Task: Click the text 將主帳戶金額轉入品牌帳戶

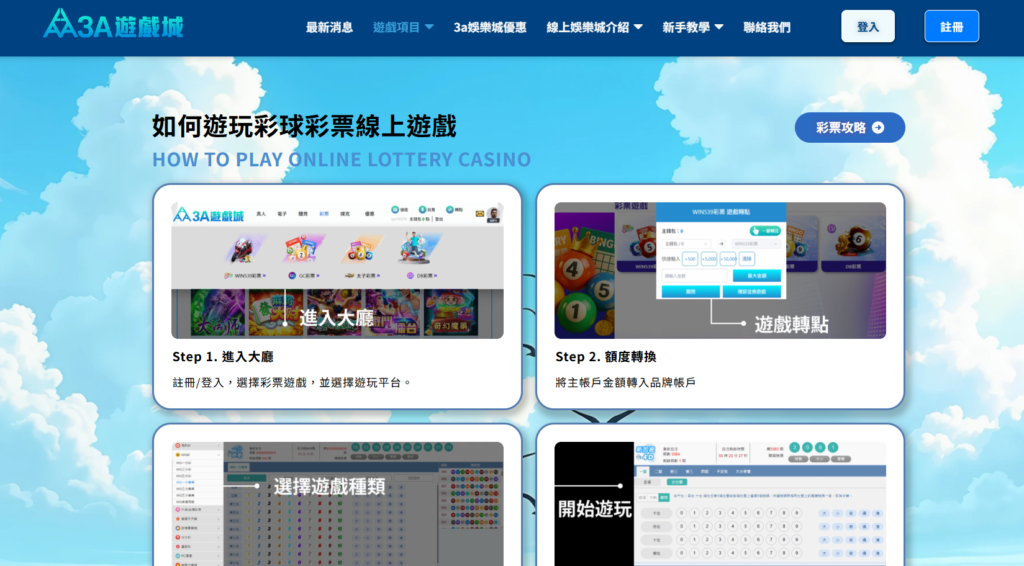Action: (625, 383)
